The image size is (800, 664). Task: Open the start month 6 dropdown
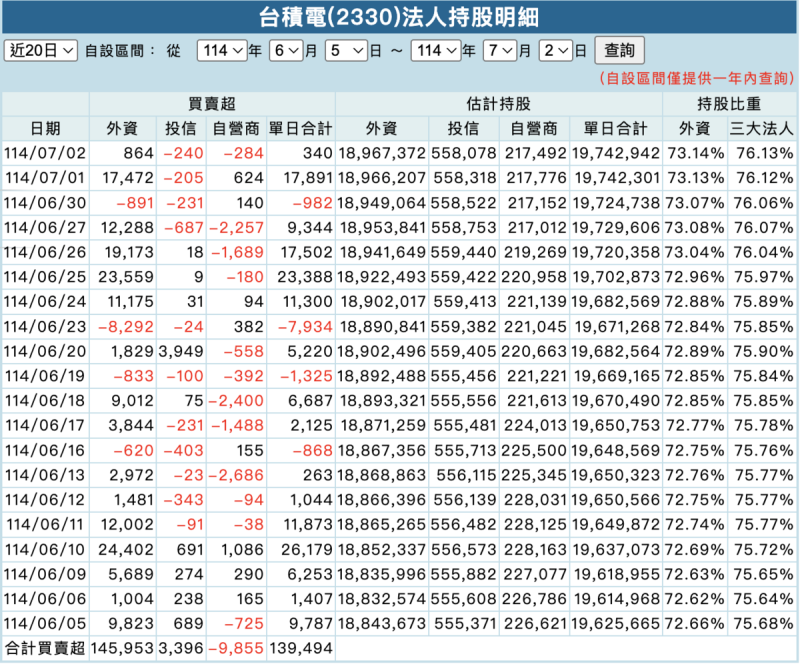click(286, 51)
